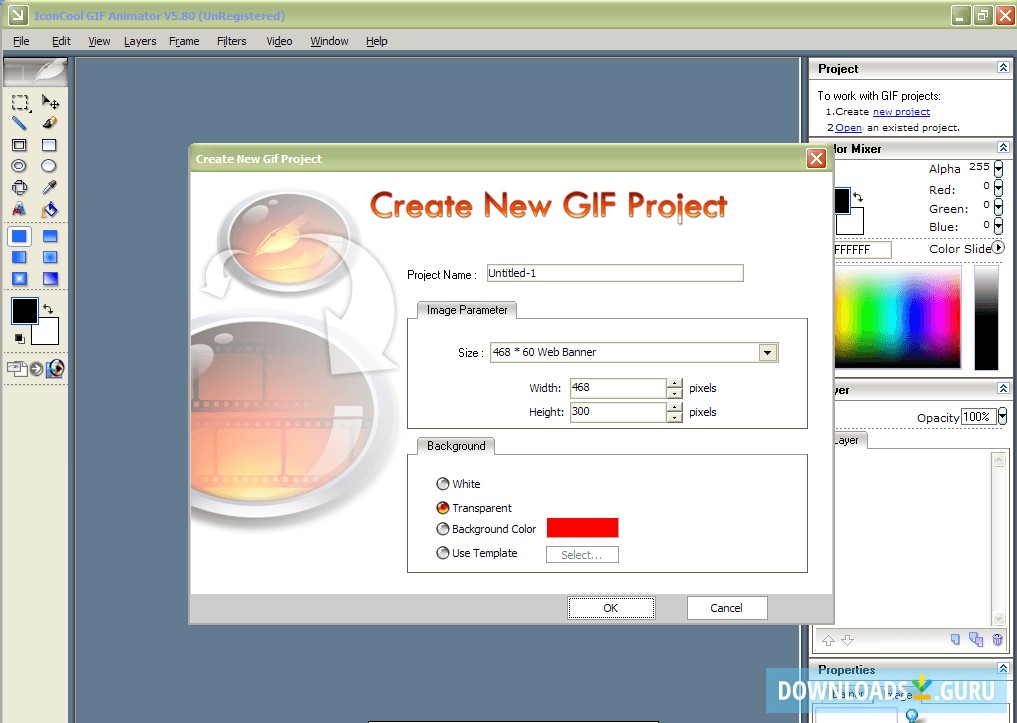Activate the Text tool
Image resolution: width=1017 pixels, height=723 pixels.
point(20,208)
